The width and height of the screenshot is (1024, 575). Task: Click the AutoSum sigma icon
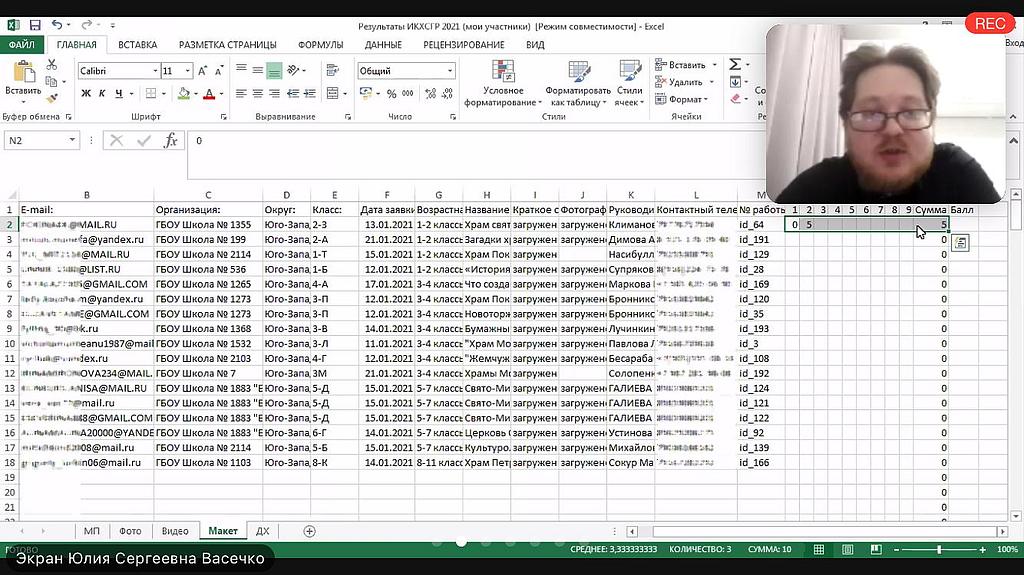(735, 65)
